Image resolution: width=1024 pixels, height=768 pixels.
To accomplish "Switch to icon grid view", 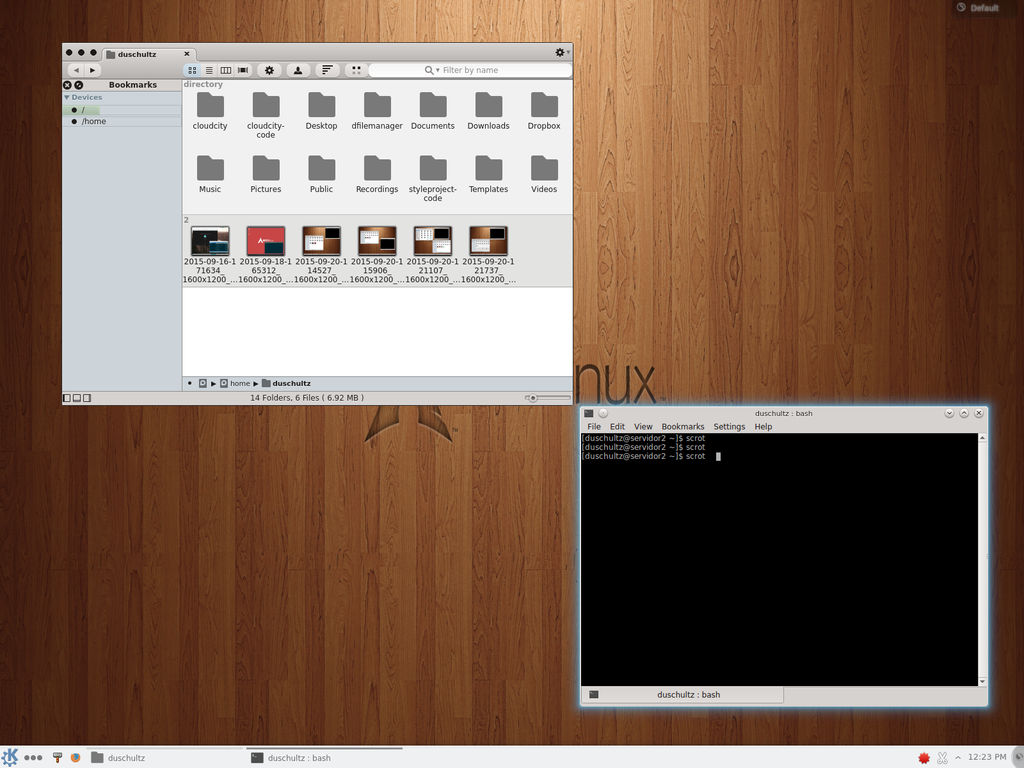I will tap(192, 70).
